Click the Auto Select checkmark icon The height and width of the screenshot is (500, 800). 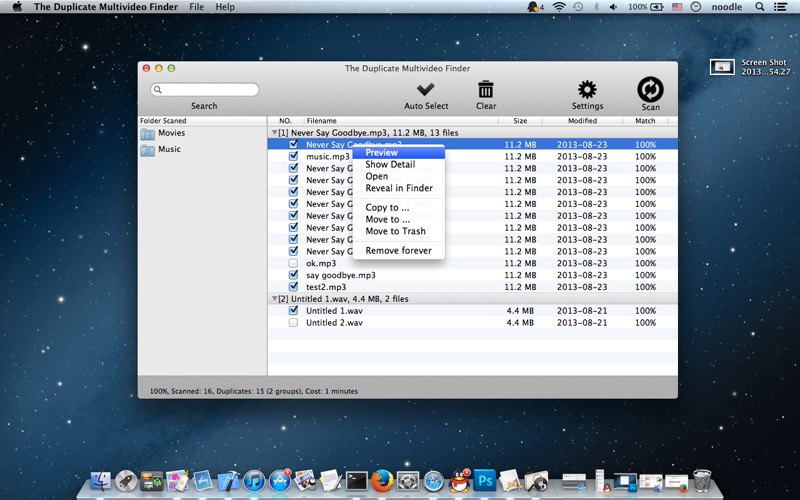point(426,90)
